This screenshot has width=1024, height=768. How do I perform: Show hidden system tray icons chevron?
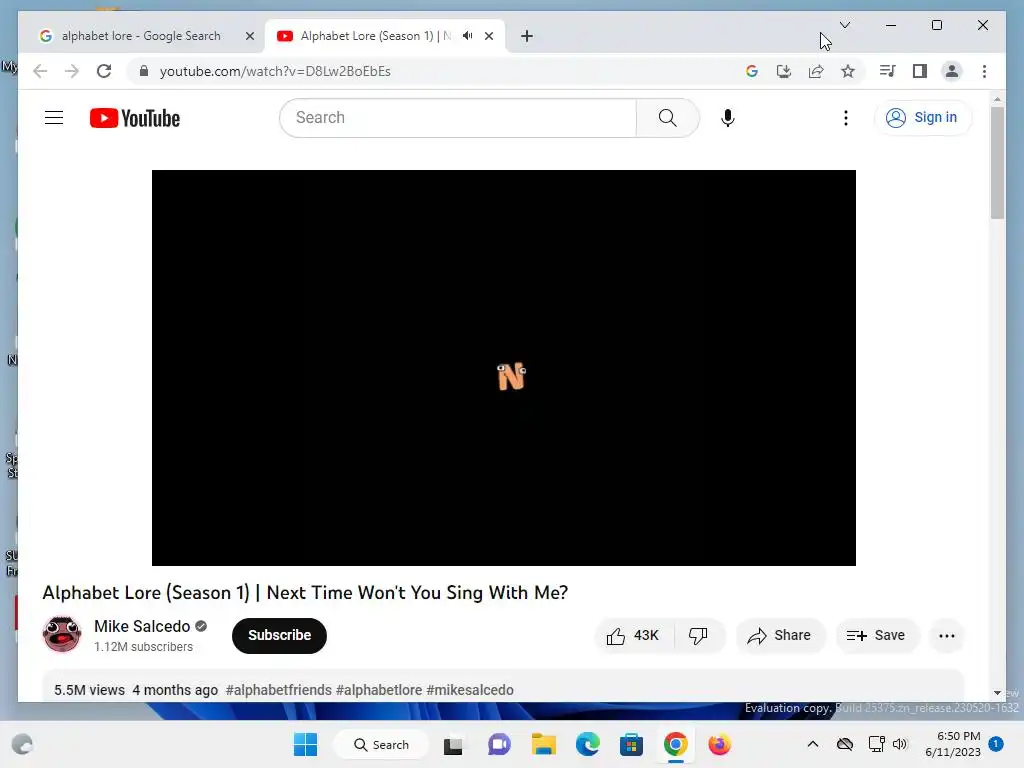pyautogui.click(x=812, y=744)
